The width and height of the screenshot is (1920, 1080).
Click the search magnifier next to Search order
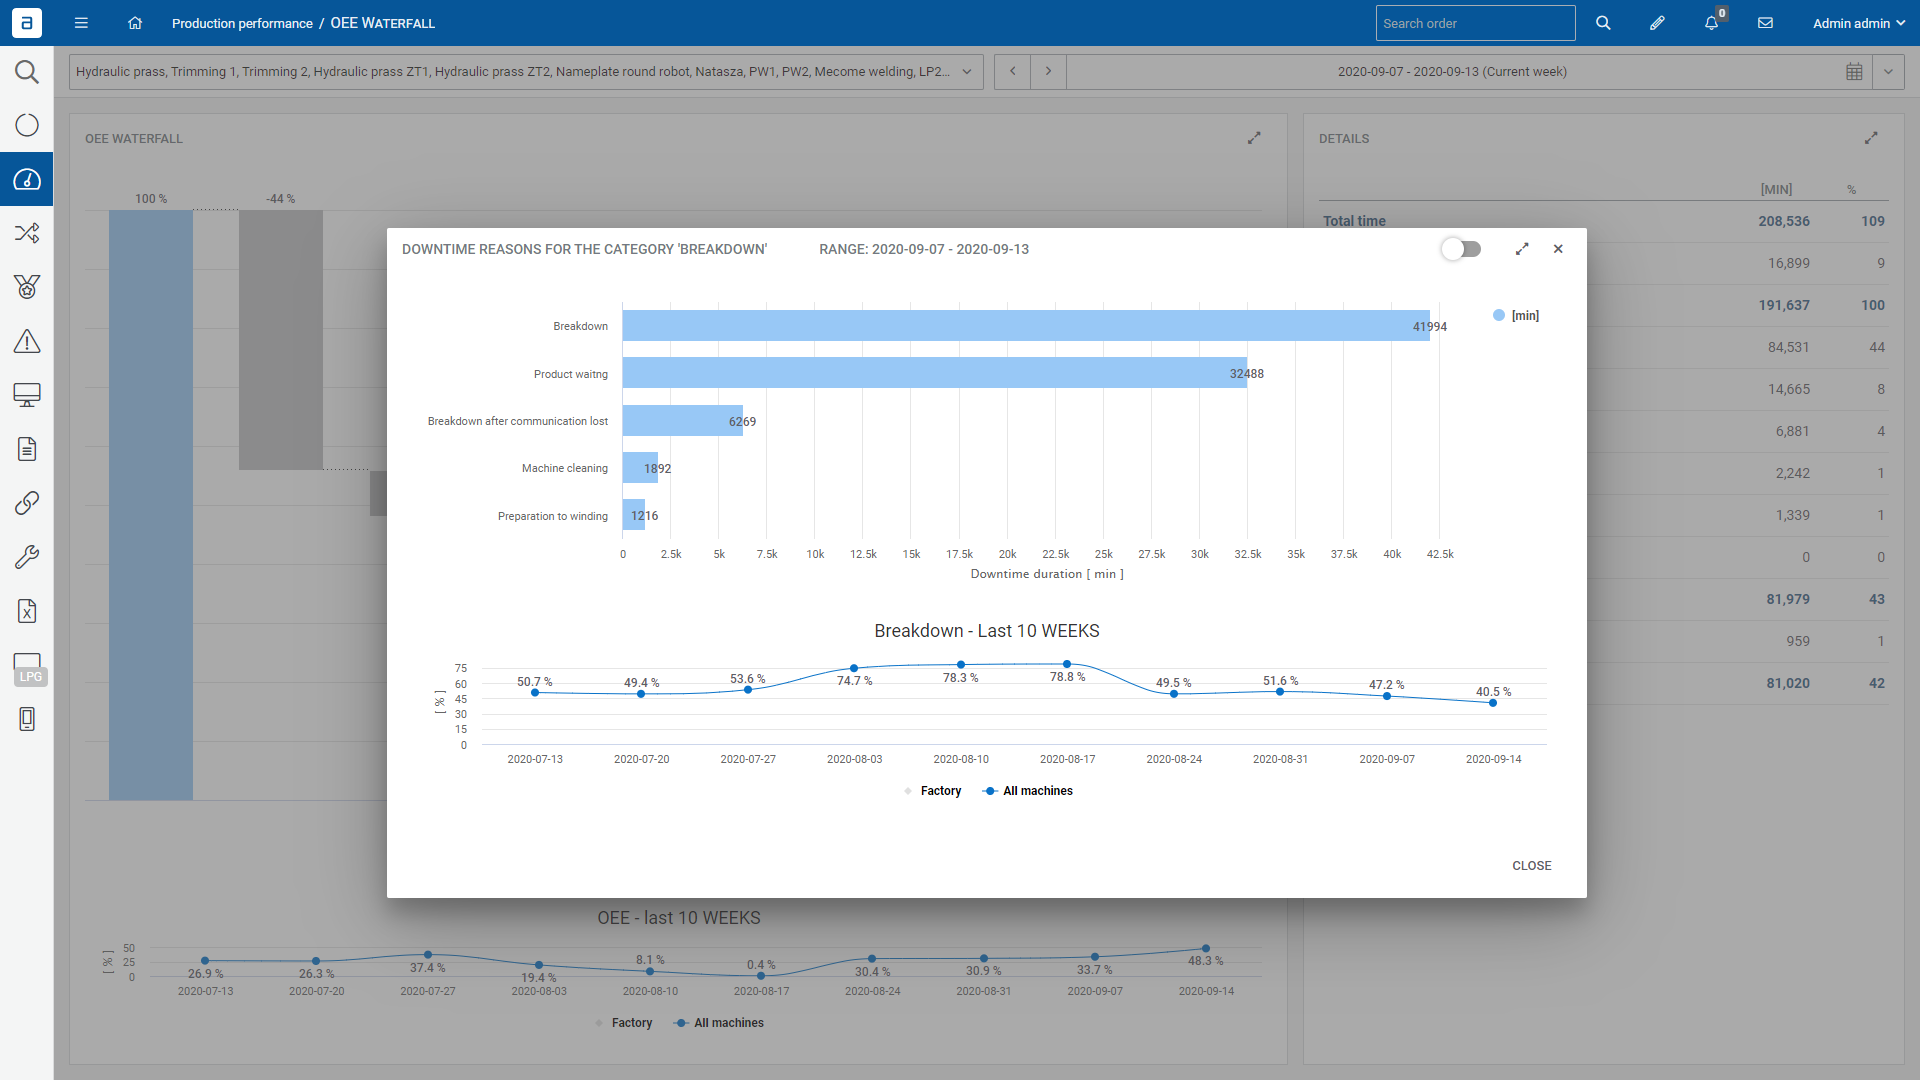(x=1603, y=23)
